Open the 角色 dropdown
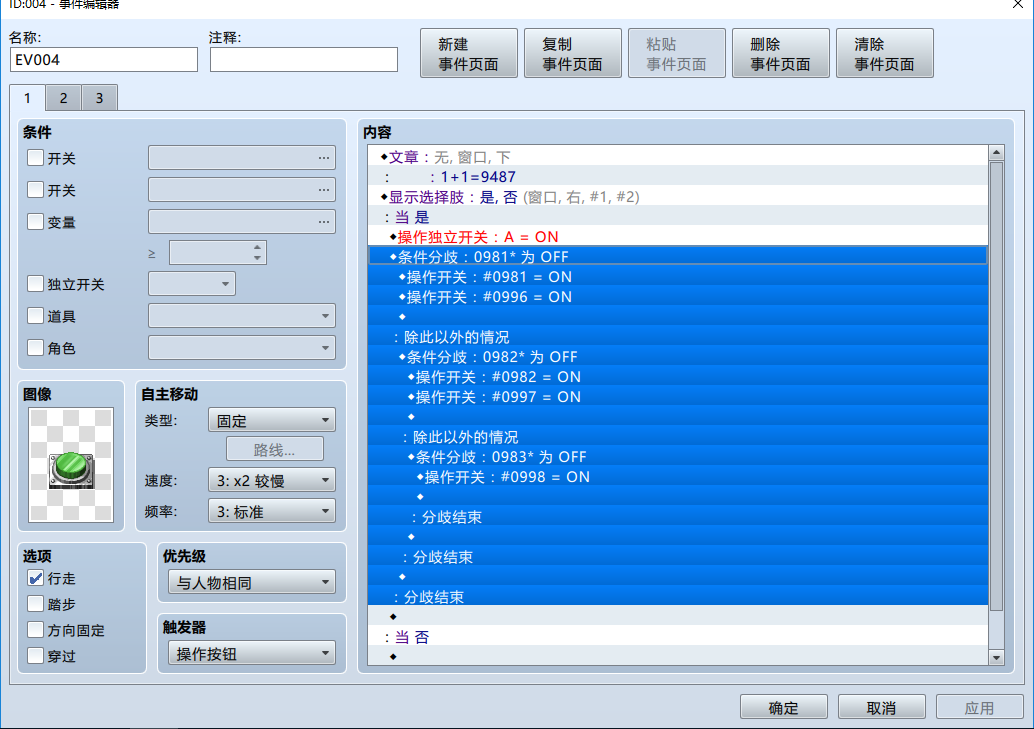This screenshot has width=1034, height=729. [x=242, y=347]
